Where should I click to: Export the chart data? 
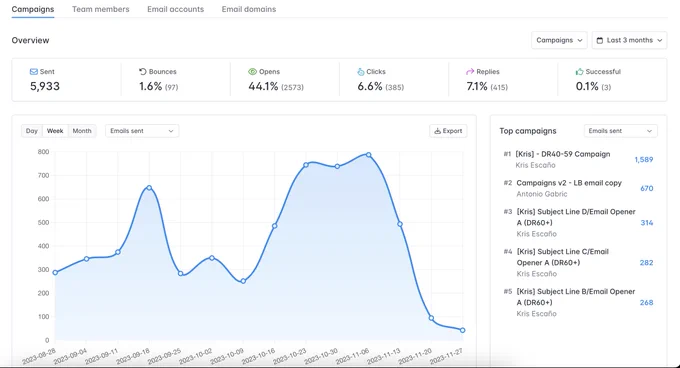tap(448, 131)
